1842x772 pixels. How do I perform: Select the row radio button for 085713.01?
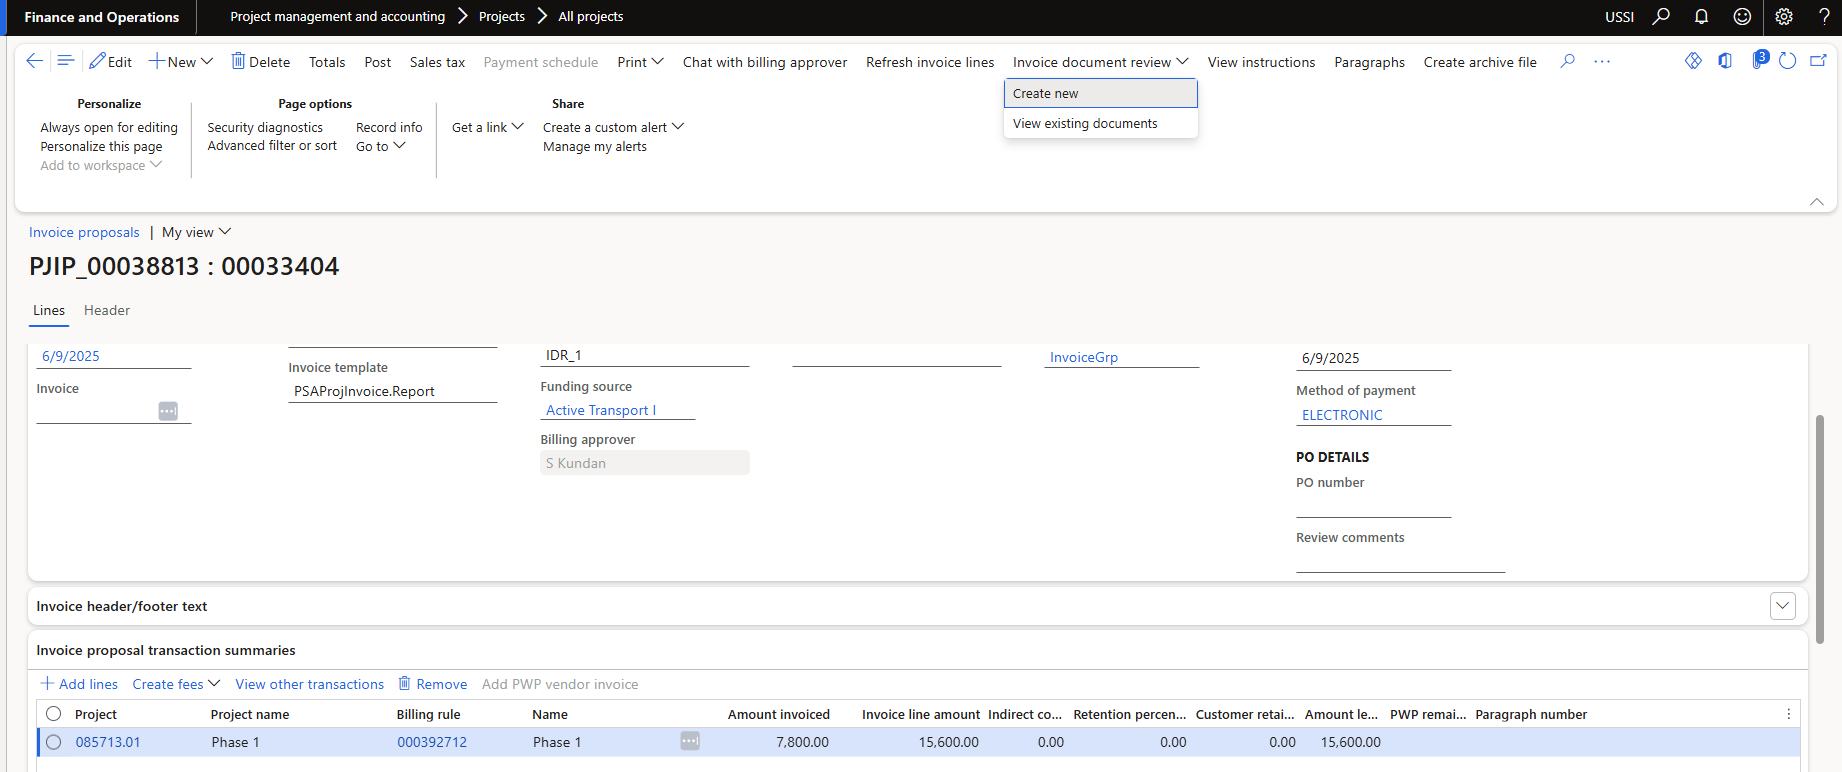point(54,742)
